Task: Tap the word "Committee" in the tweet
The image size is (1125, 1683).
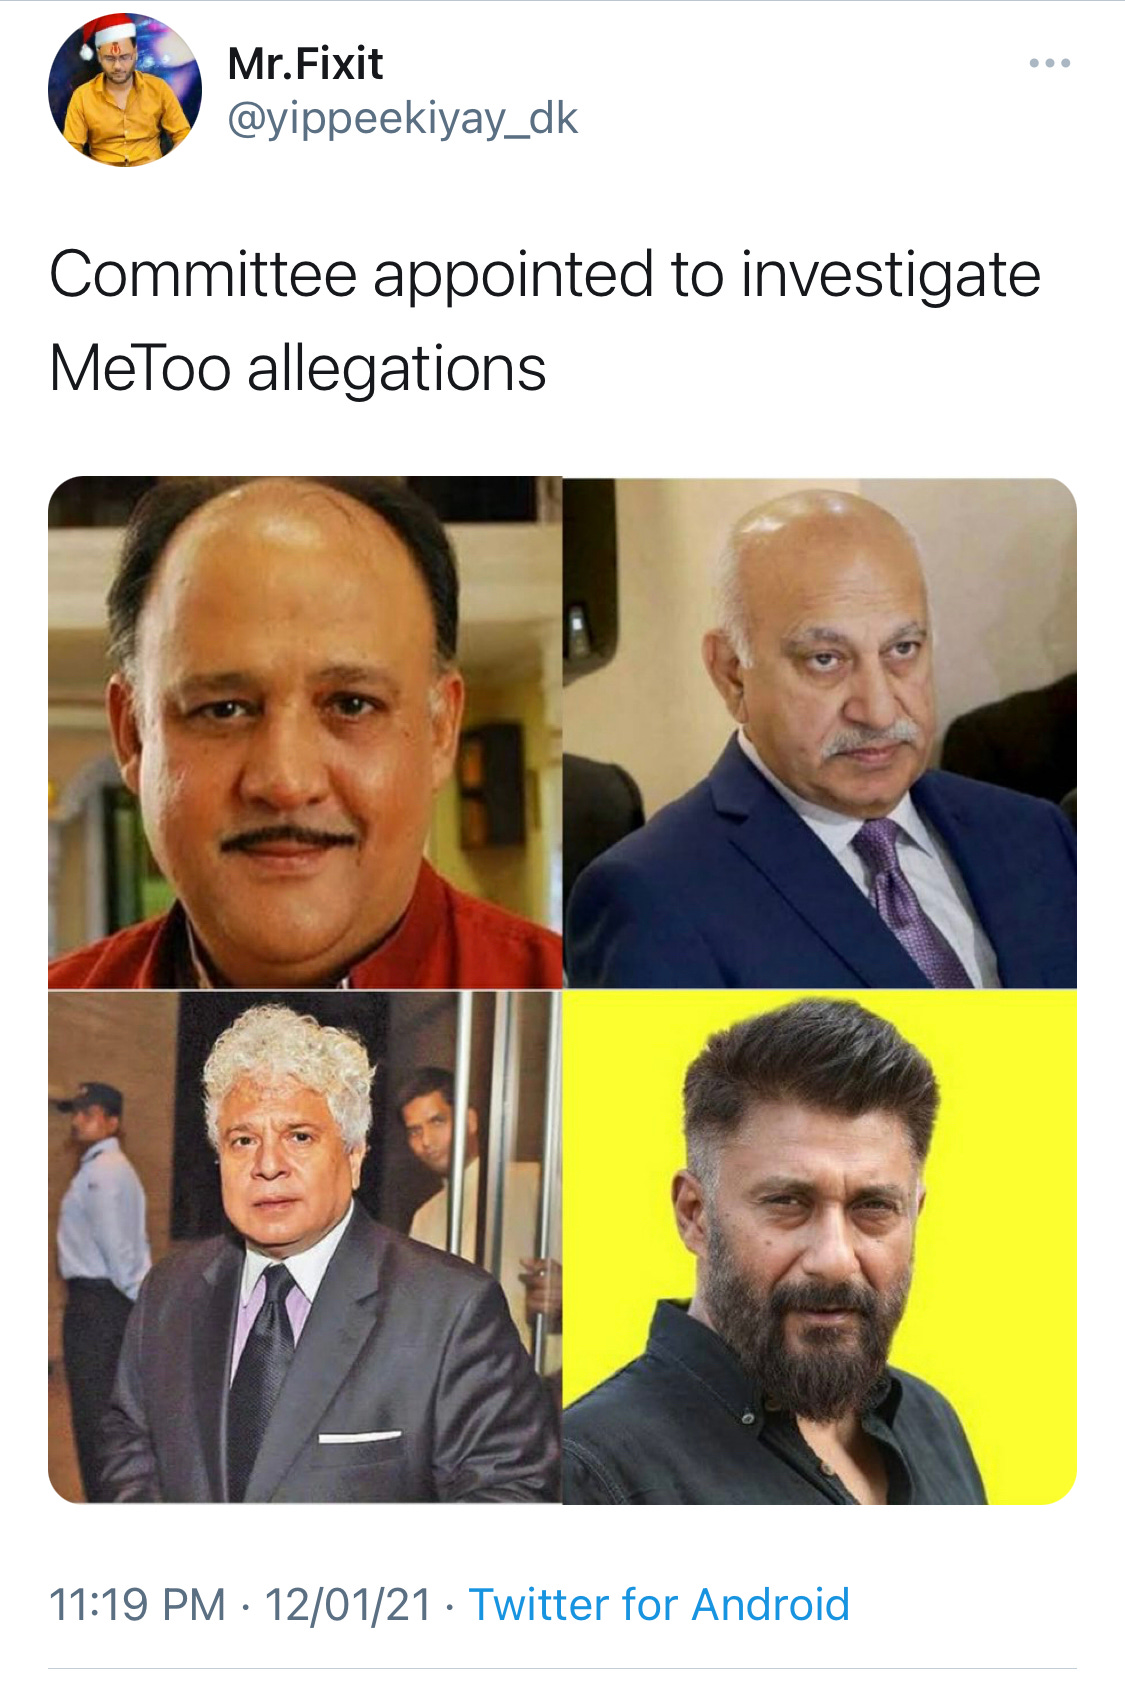Action: [203, 274]
